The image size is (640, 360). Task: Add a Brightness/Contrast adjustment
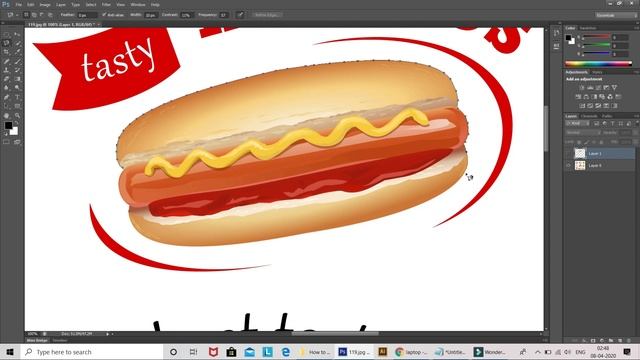click(x=582, y=88)
